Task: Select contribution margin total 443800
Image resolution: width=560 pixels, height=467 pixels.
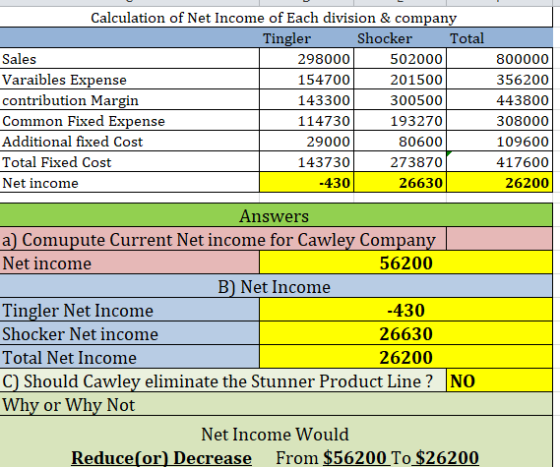Action: pos(499,100)
